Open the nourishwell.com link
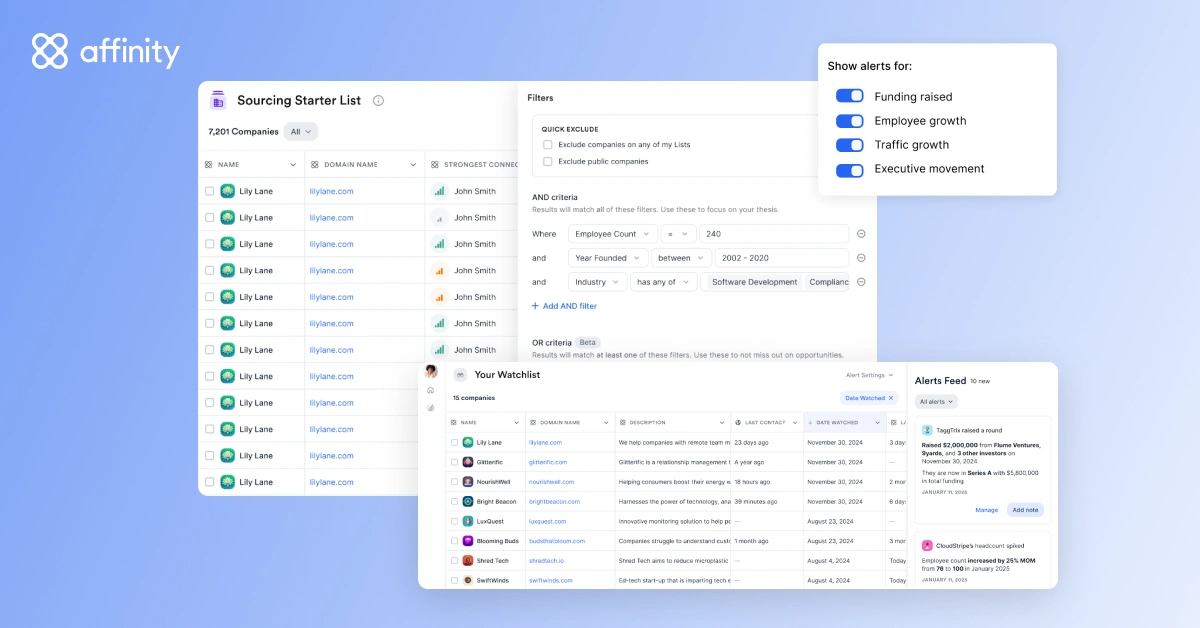The height and width of the screenshot is (628, 1200). [x=552, y=482]
